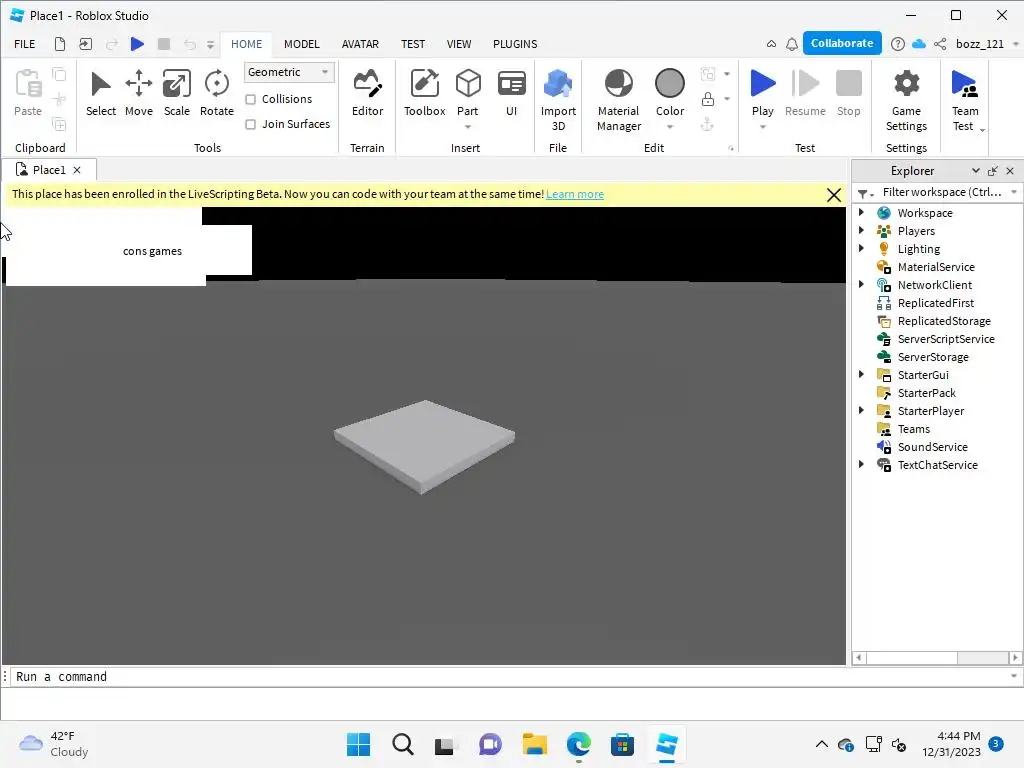Viewport: 1024px width, 768px height.
Task: Start the Play test
Action: pyautogui.click(x=762, y=91)
